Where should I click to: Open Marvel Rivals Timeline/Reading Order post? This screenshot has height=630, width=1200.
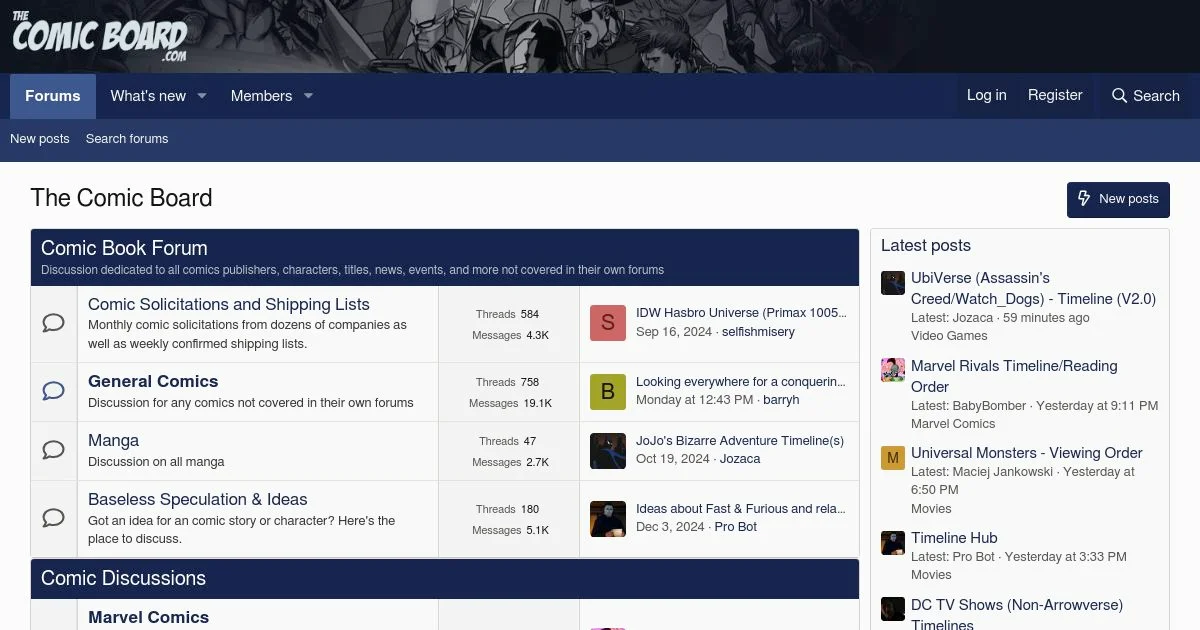coord(1014,376)
